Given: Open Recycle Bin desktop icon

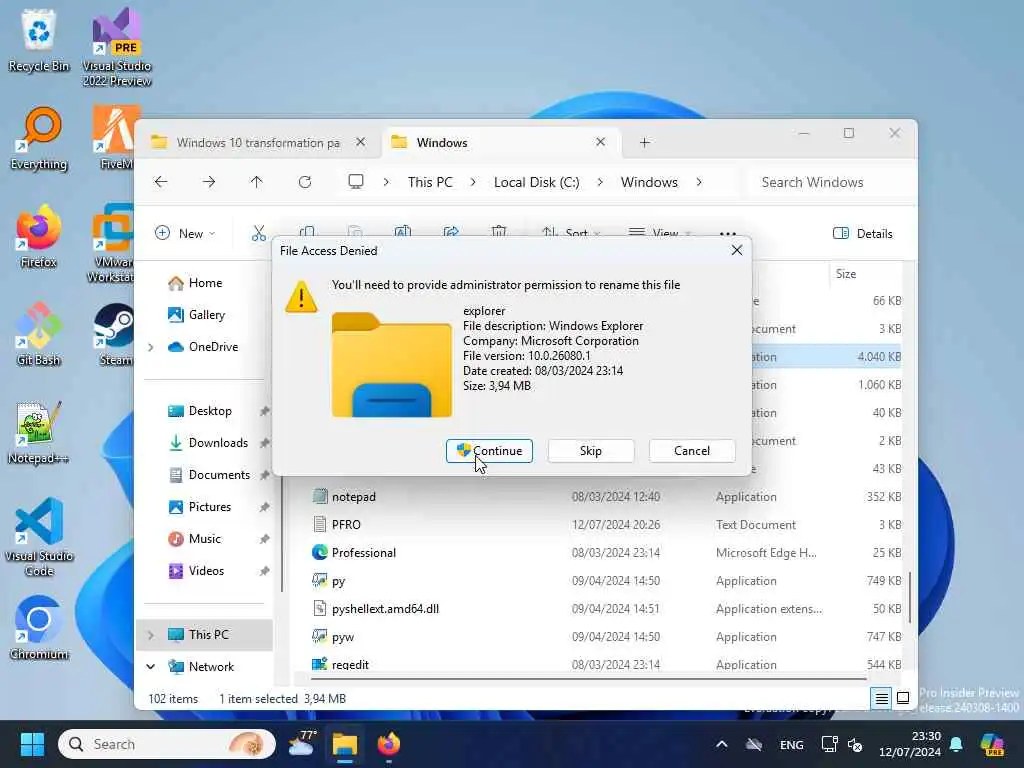Looking at the screenshot, I should tap(39, 39).
